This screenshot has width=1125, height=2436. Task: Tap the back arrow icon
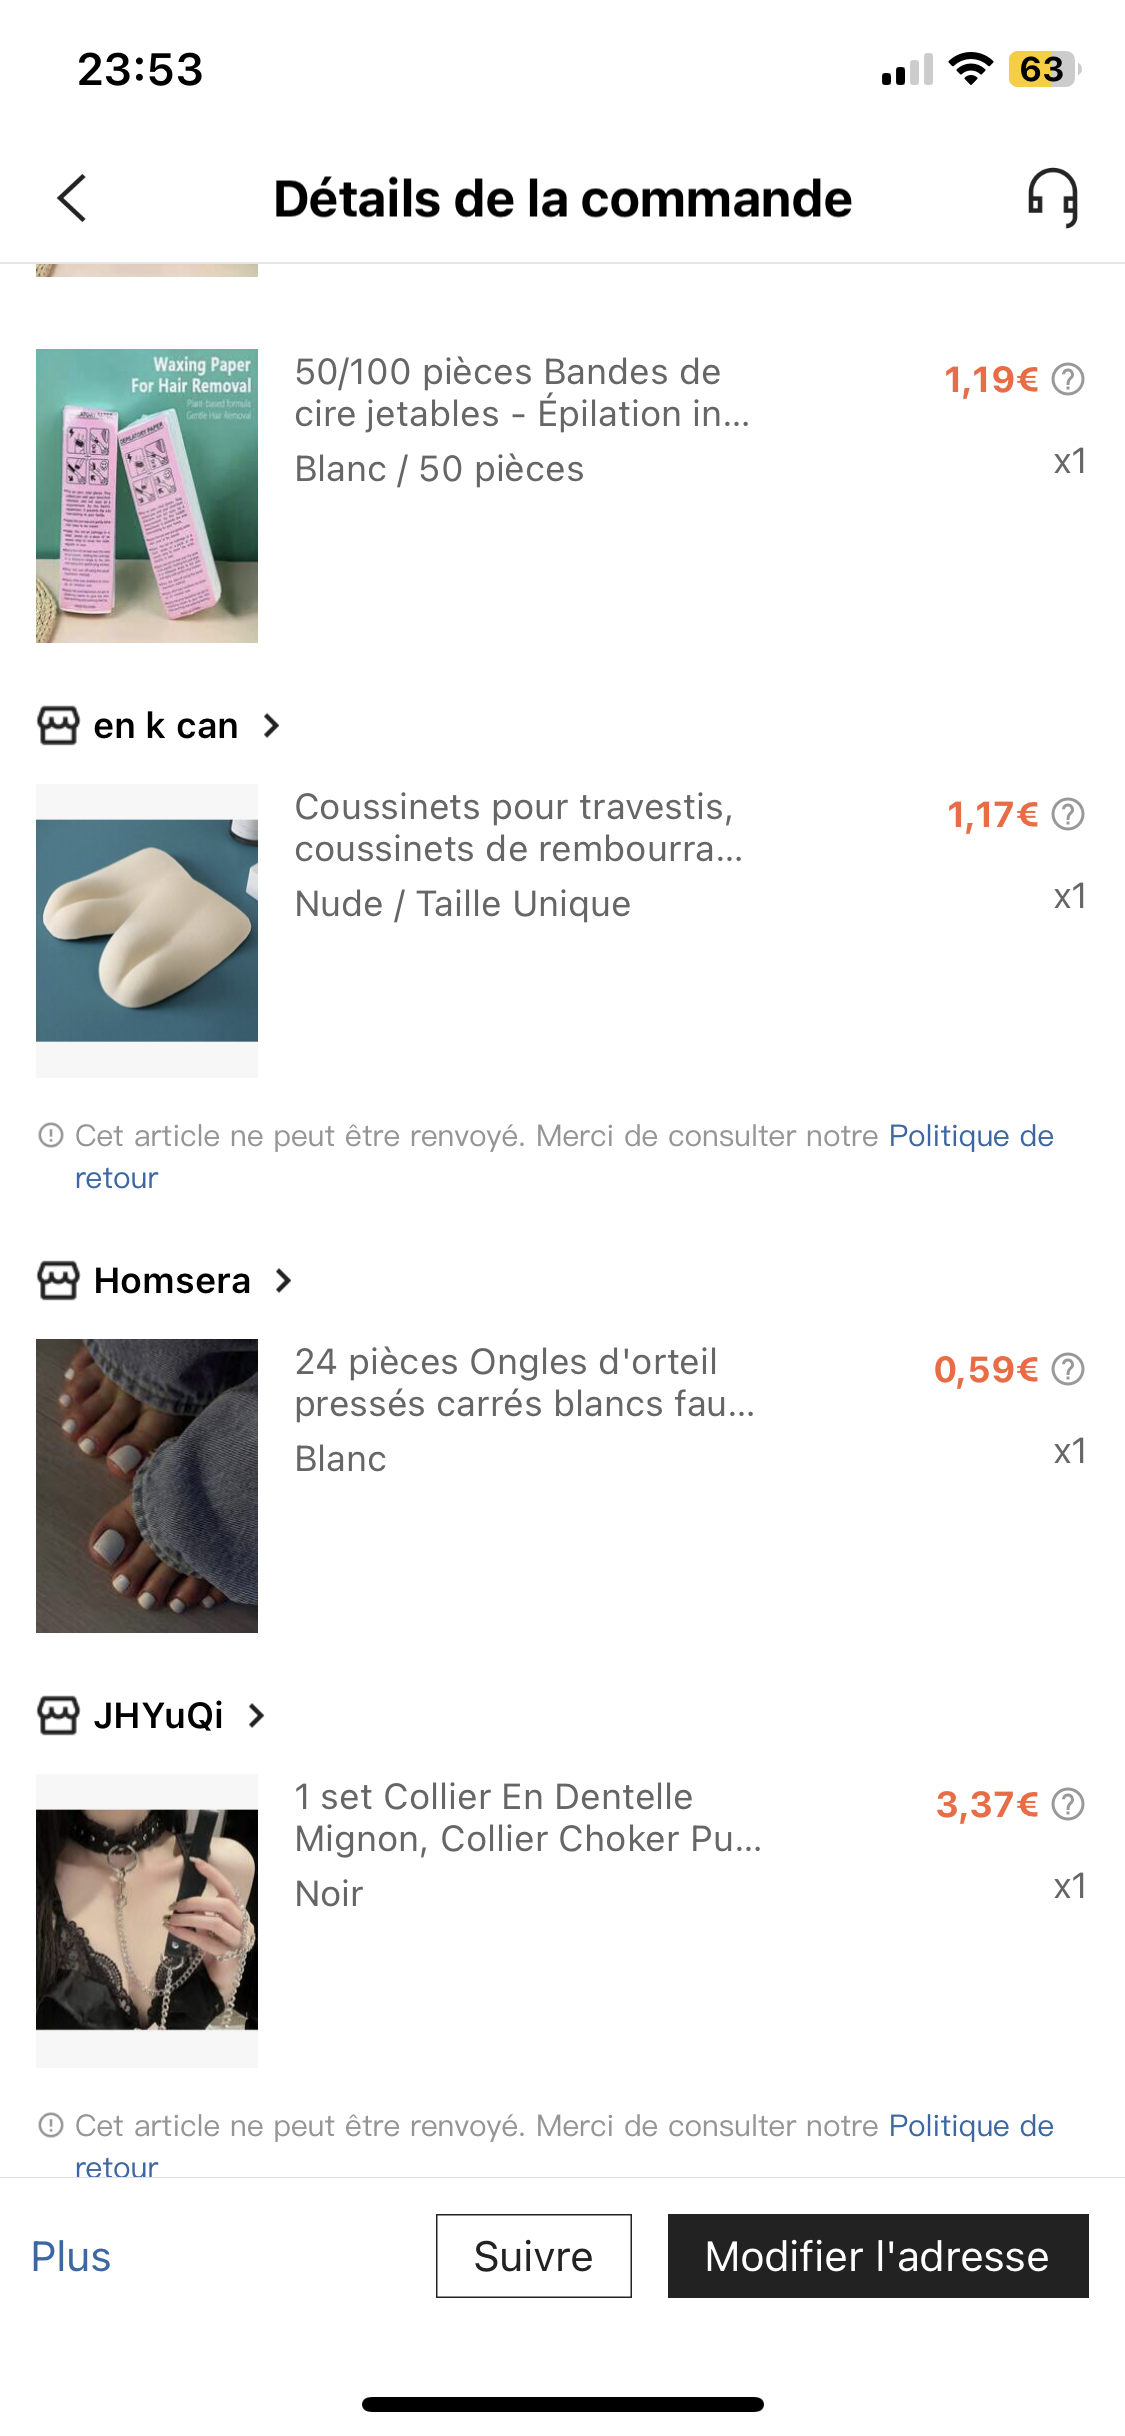tap(72, 198)
